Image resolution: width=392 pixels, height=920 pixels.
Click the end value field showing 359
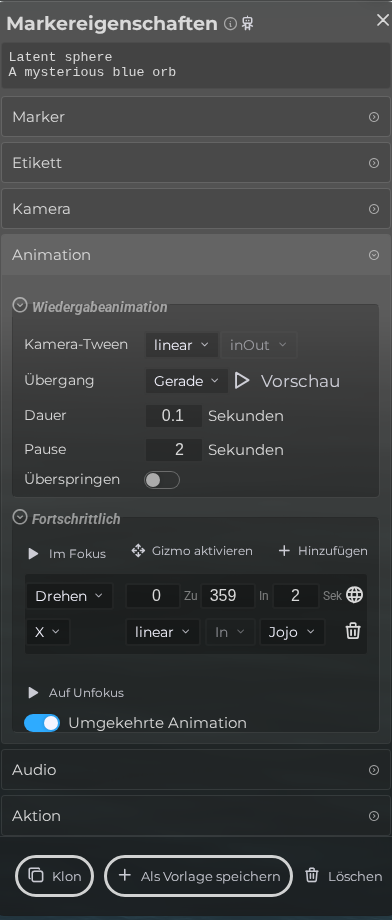(228, 596)
